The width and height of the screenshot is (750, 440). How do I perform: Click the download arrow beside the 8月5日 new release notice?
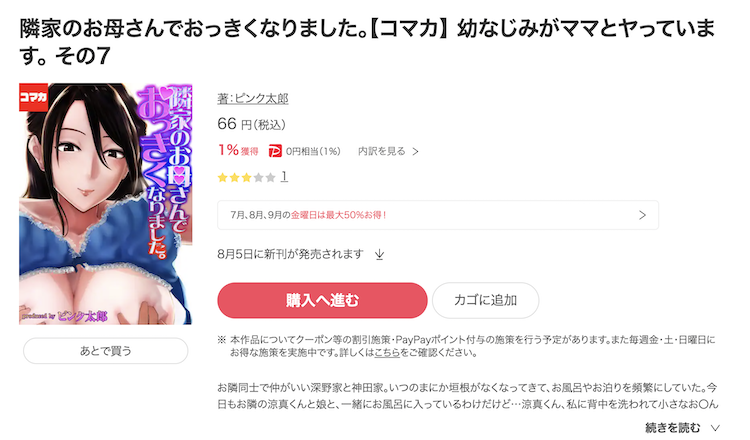point(379,254)
